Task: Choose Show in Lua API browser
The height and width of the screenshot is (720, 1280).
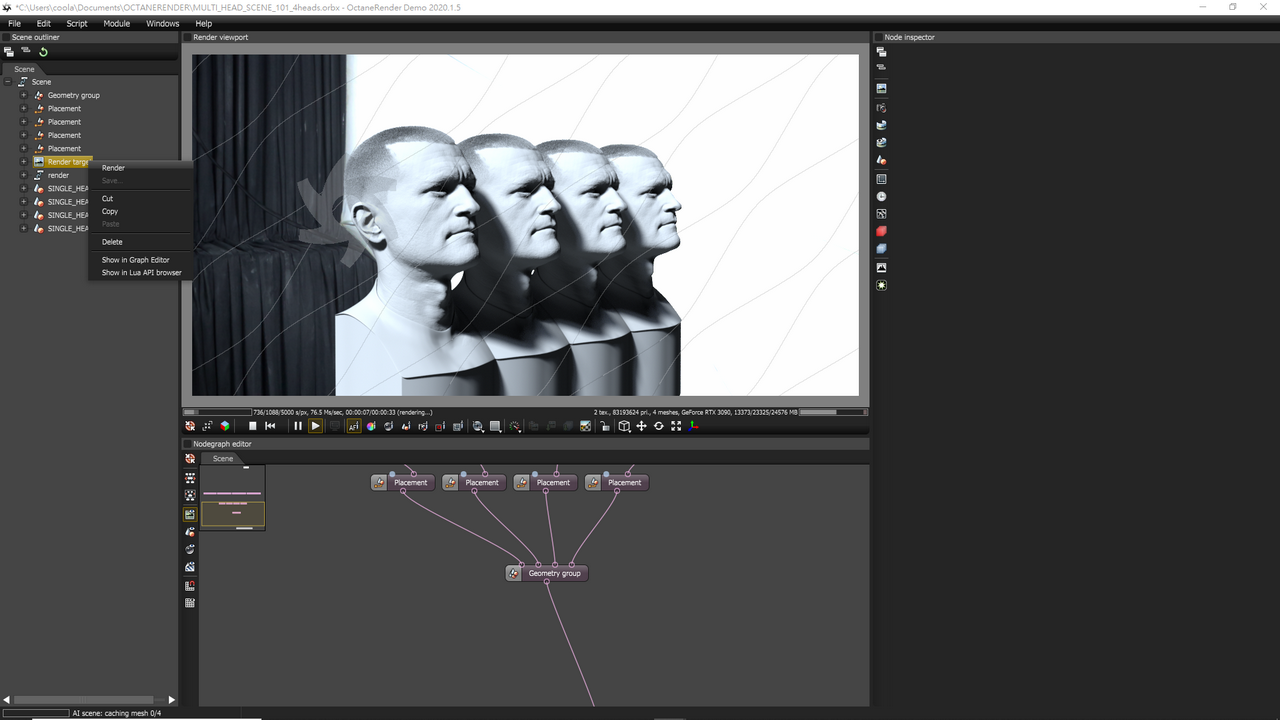Action: pos(140,272)
